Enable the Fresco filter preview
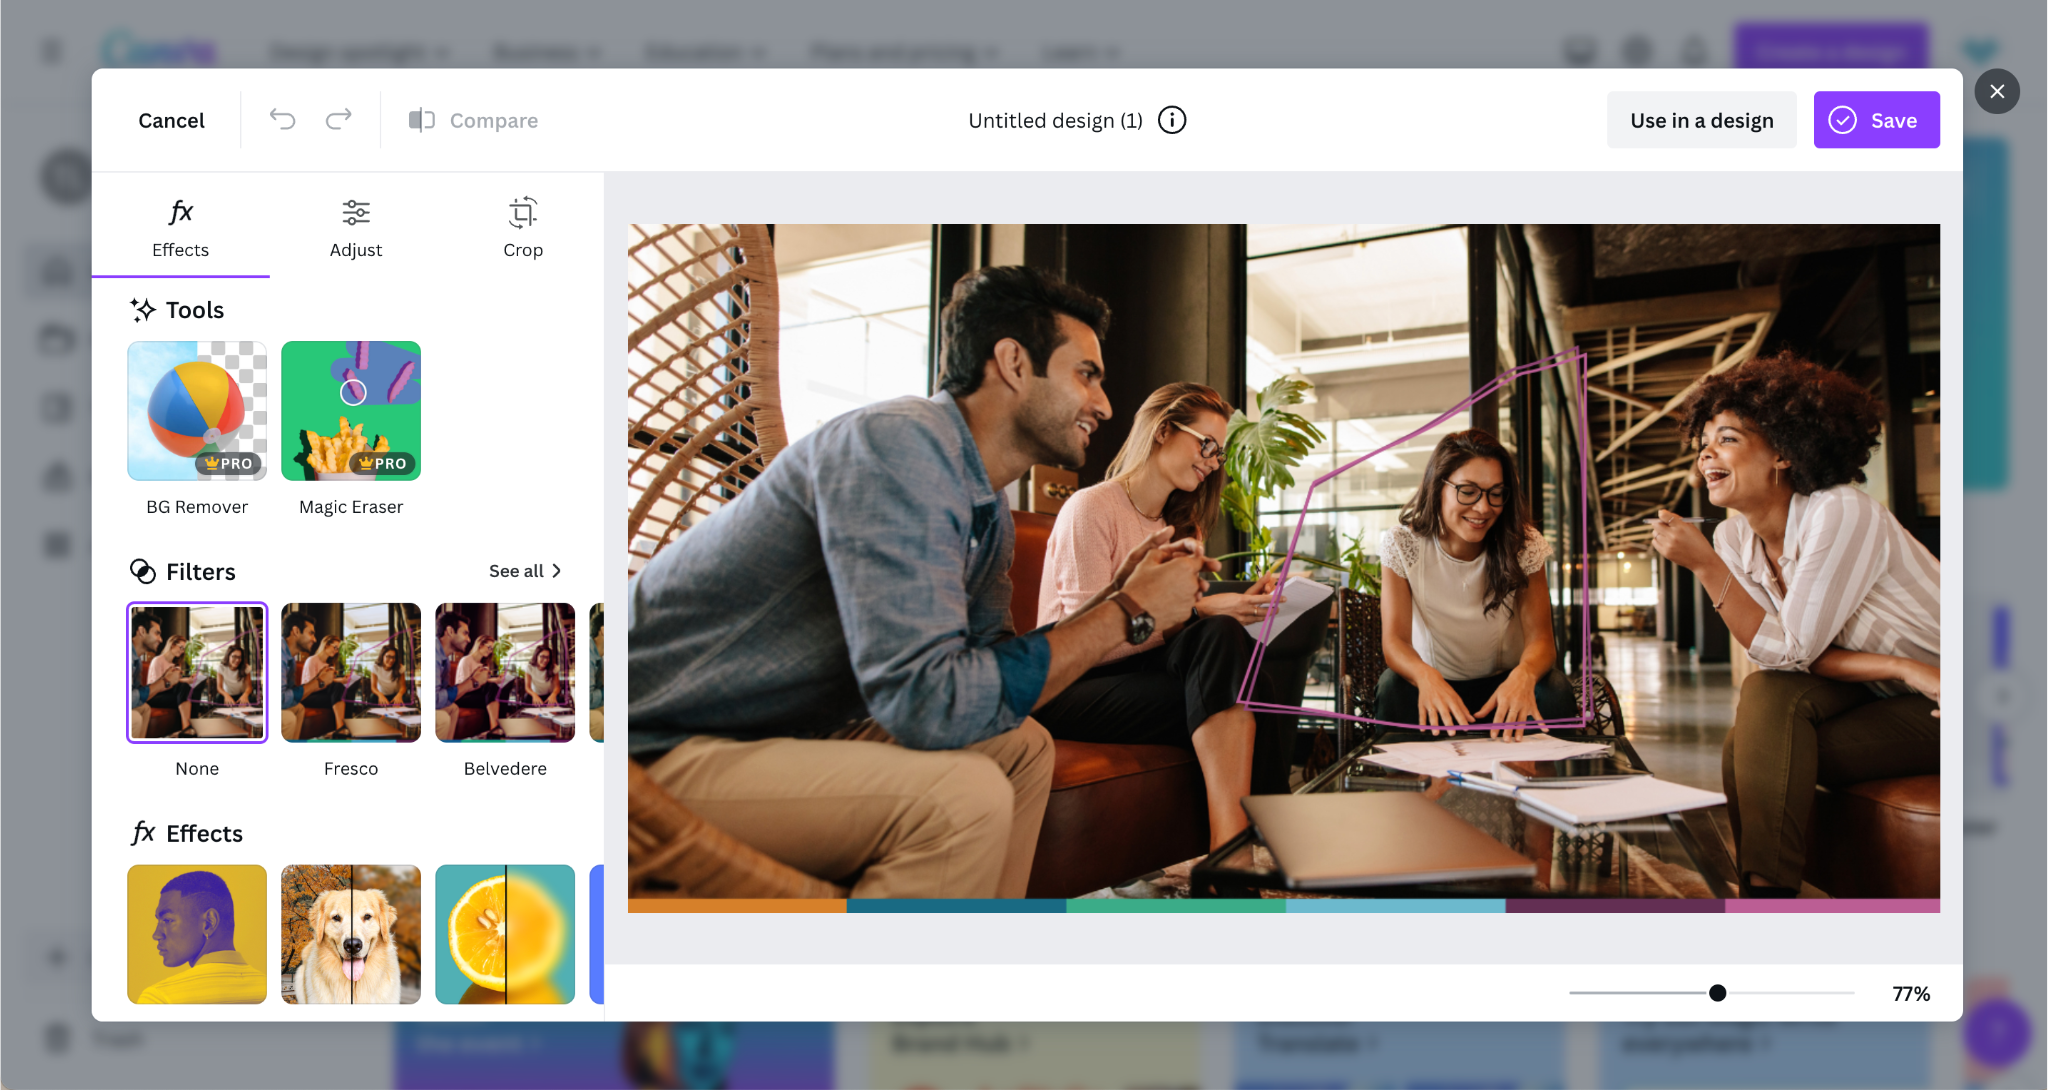This screenshot has width=2048, height=1090. 349,672
